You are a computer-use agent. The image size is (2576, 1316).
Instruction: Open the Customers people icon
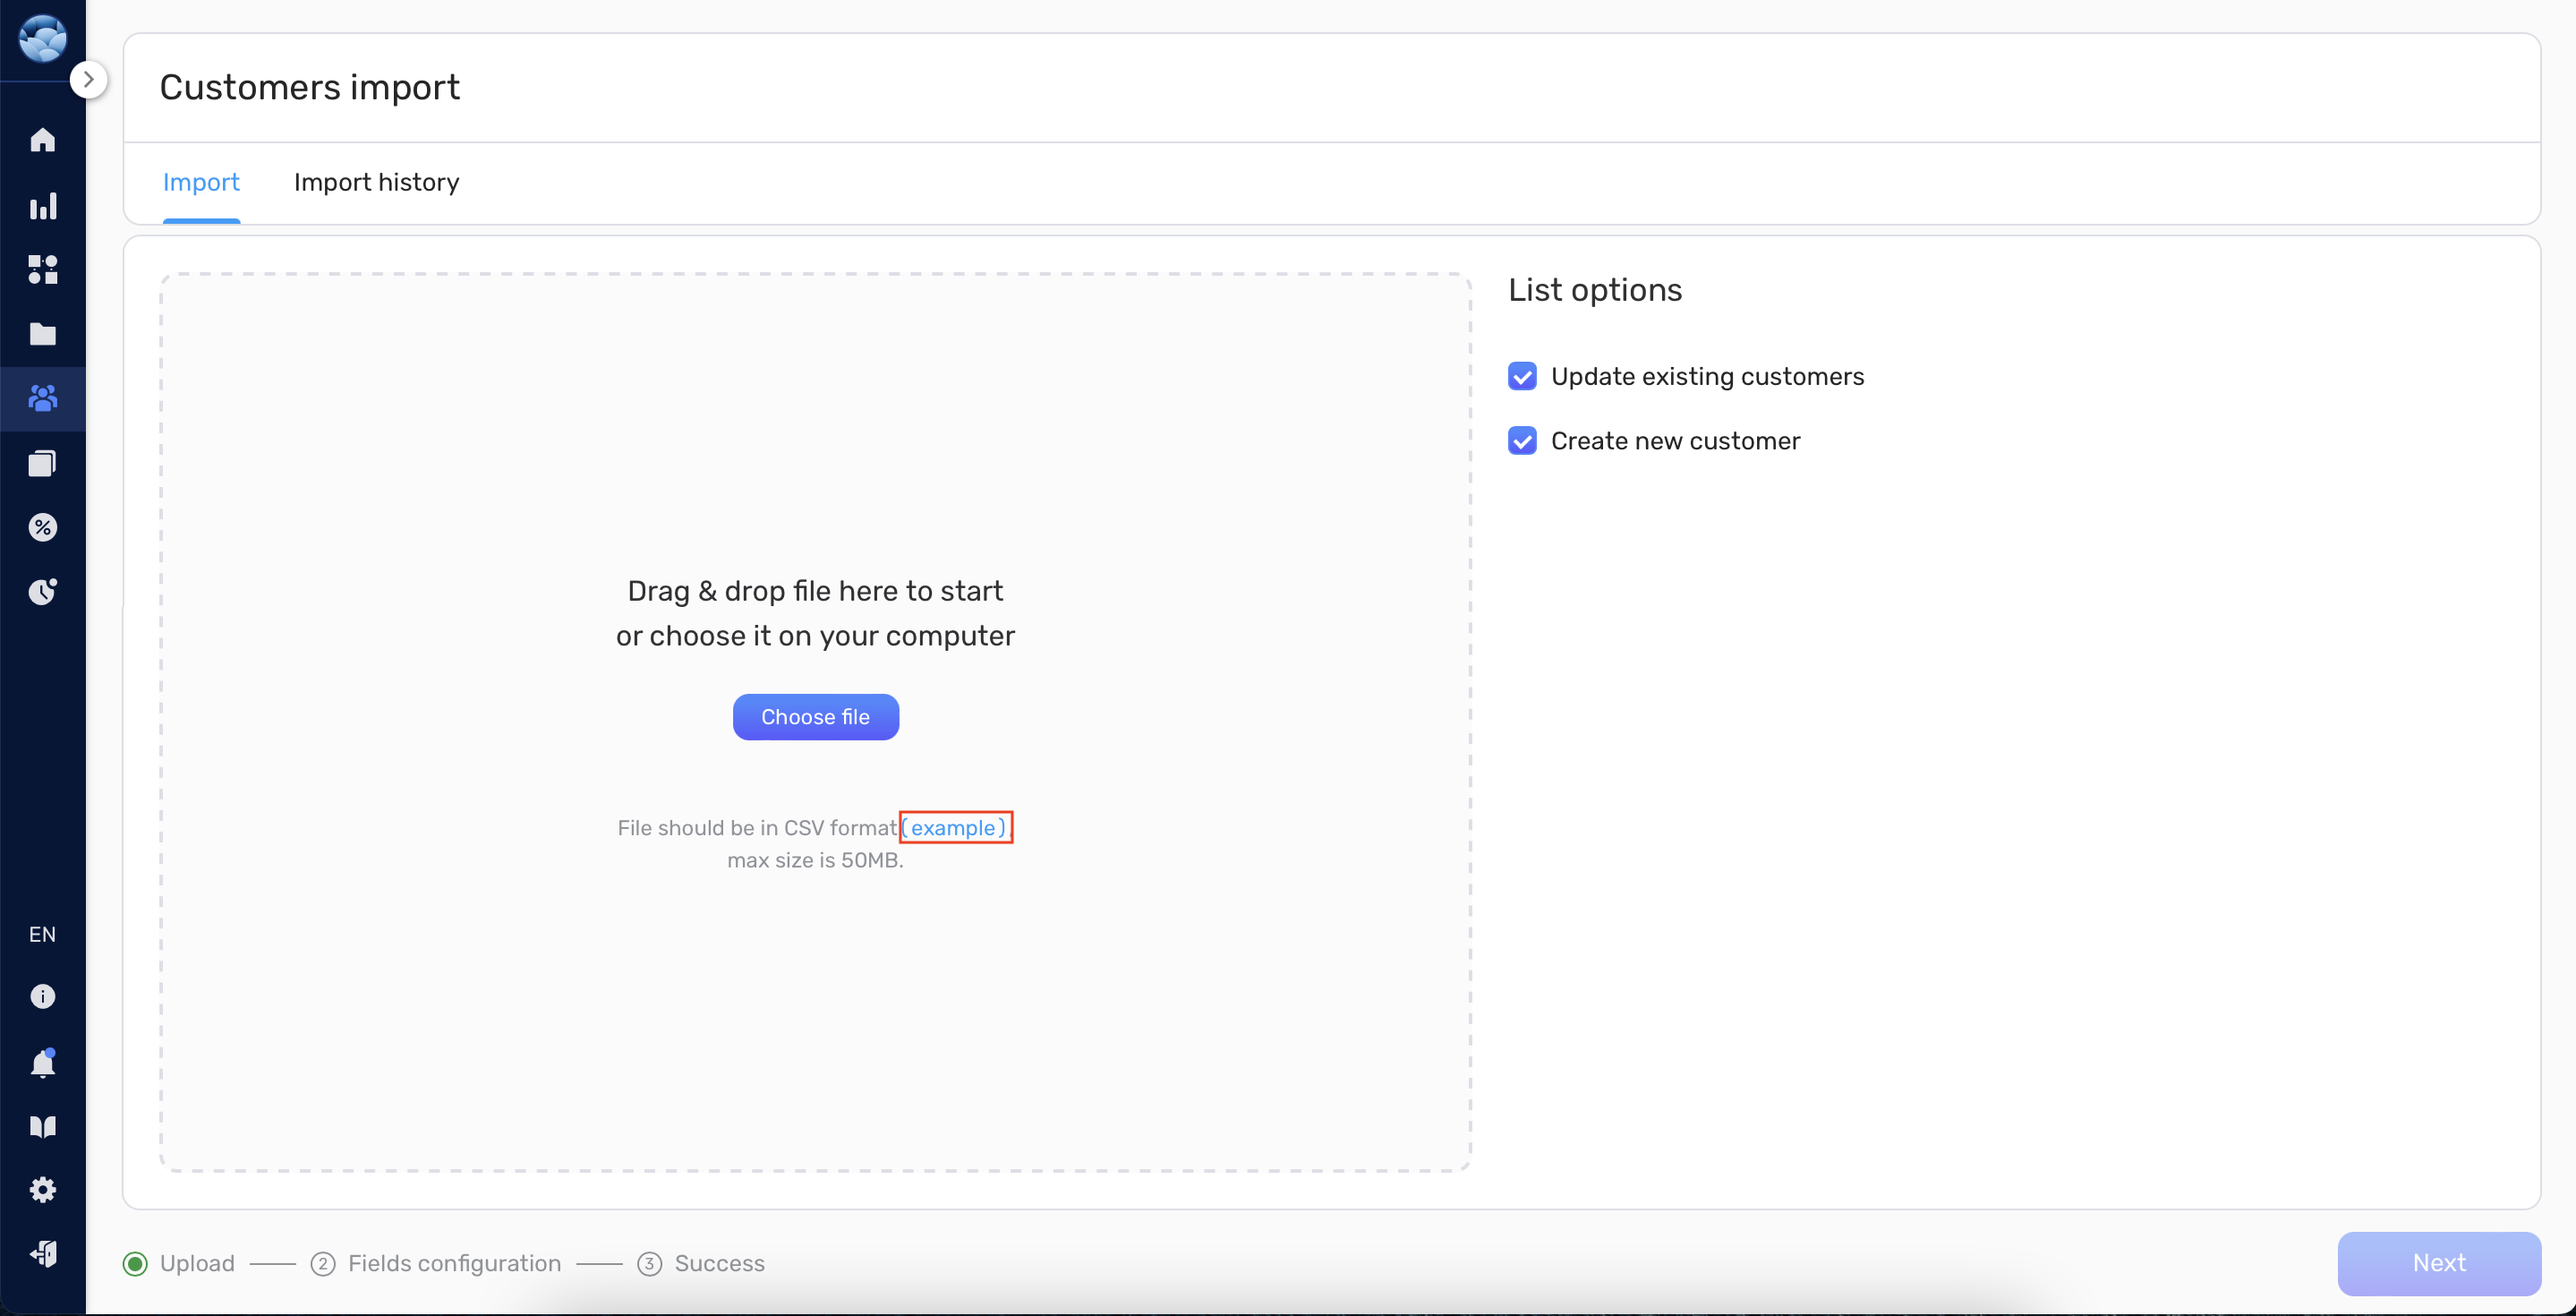(43, 399)
